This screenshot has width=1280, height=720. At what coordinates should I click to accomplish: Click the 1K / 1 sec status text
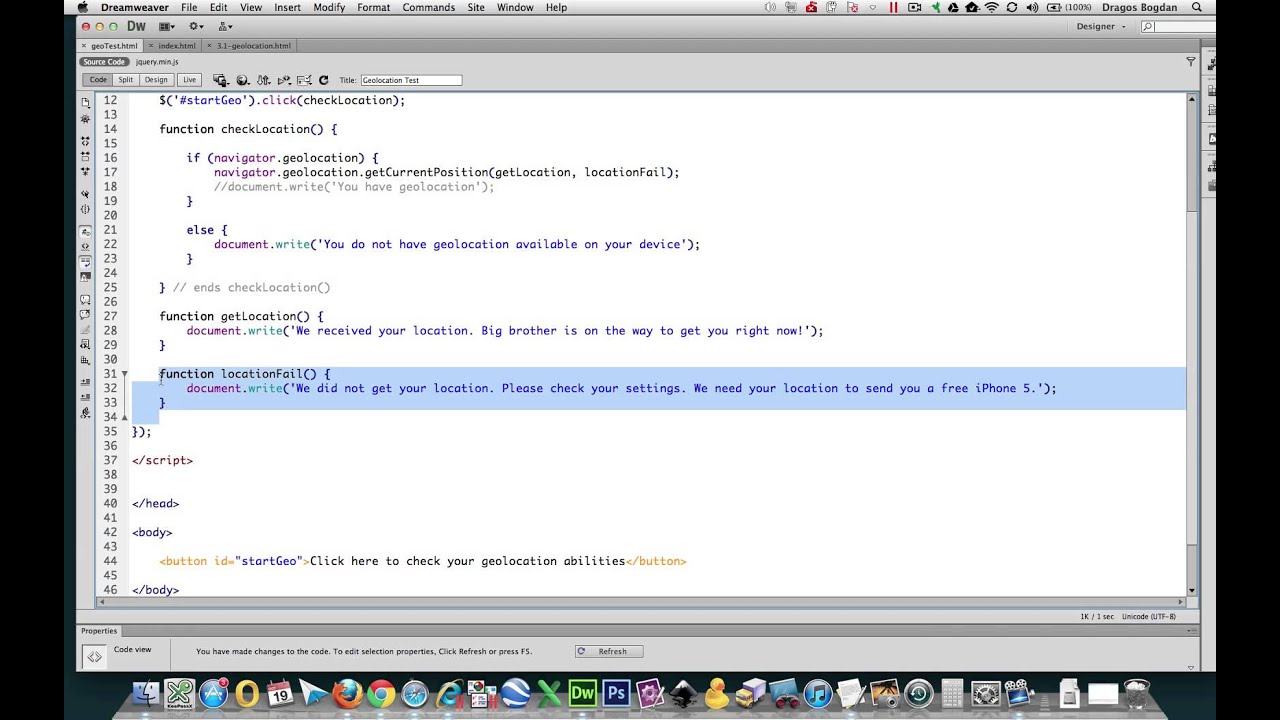click(x=1096, y=617)
